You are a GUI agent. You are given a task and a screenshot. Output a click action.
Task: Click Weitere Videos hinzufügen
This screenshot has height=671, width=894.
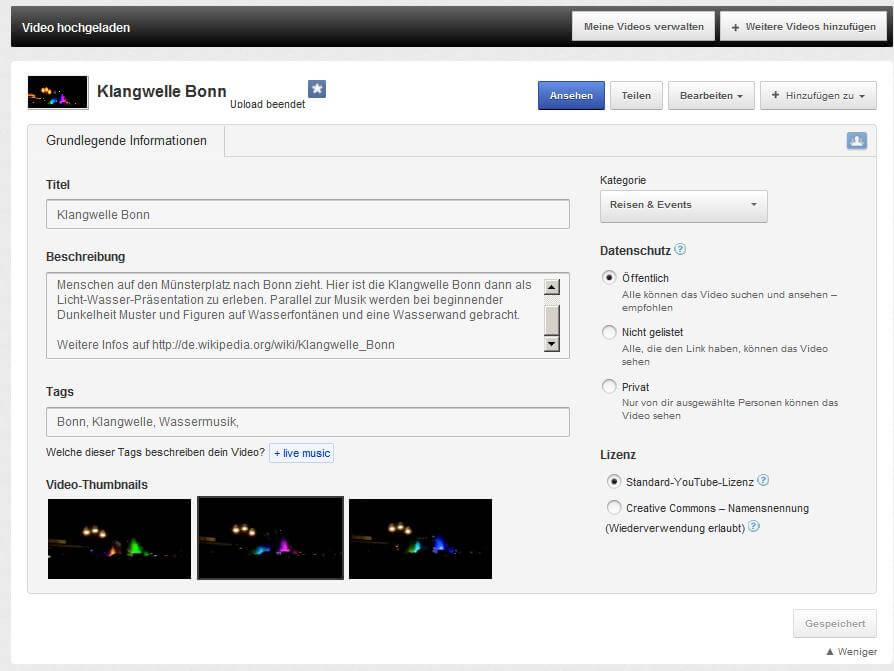(804, 27)
